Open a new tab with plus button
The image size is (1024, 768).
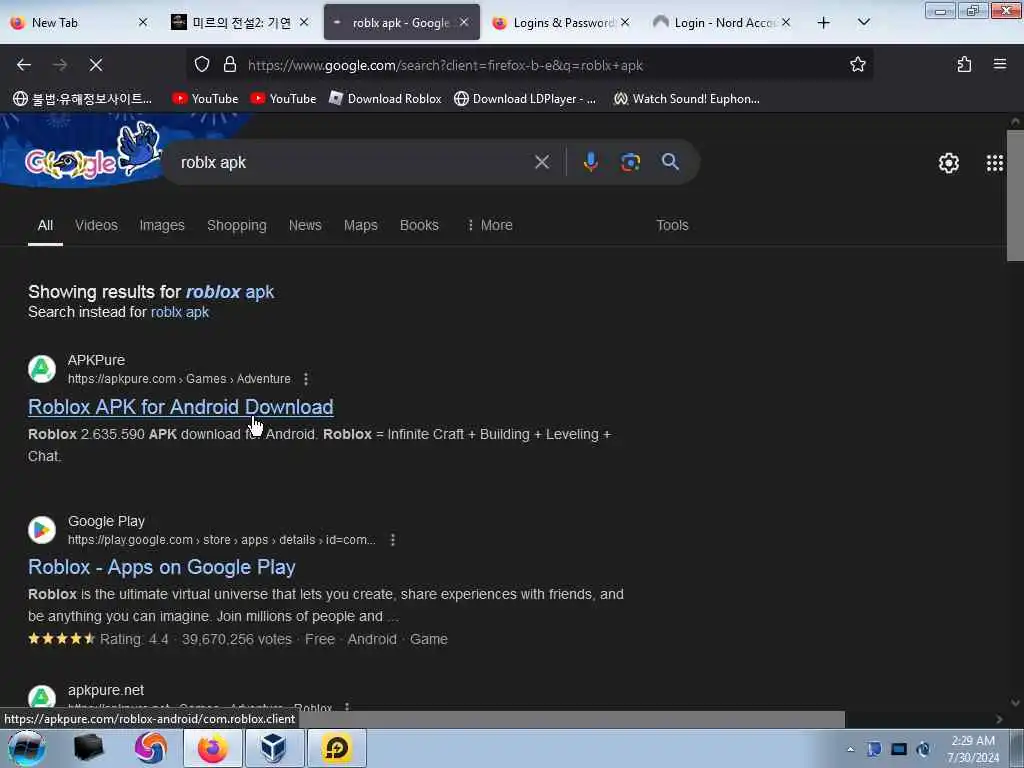coord(824,23)
